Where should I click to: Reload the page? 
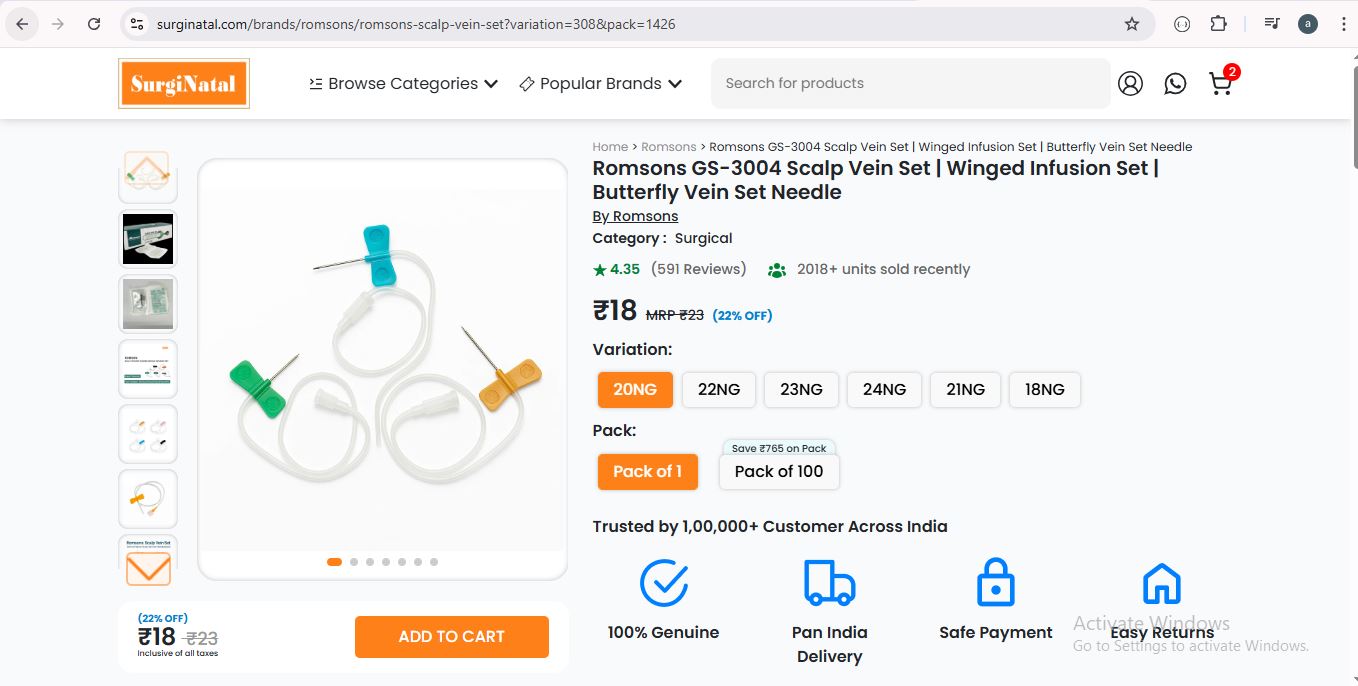[x=94, y=24]
